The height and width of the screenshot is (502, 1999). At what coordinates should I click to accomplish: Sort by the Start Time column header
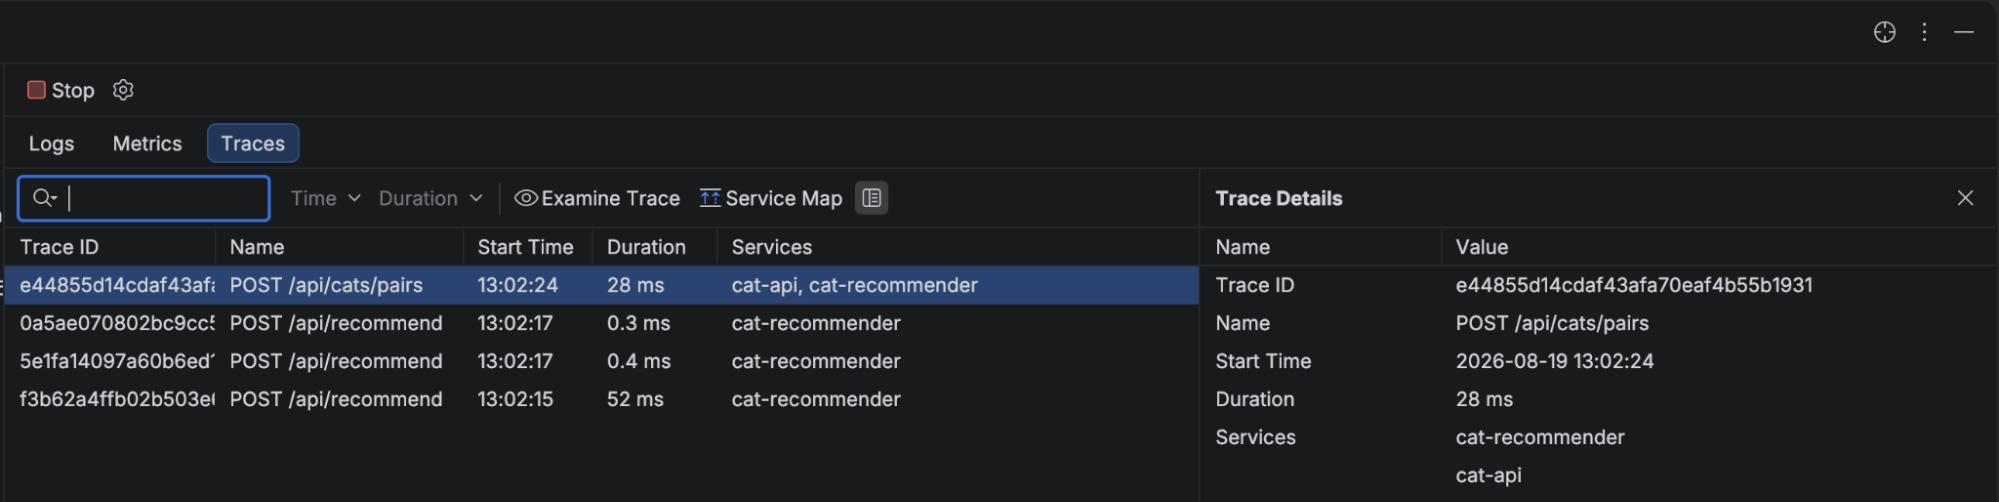coord(525,247)
